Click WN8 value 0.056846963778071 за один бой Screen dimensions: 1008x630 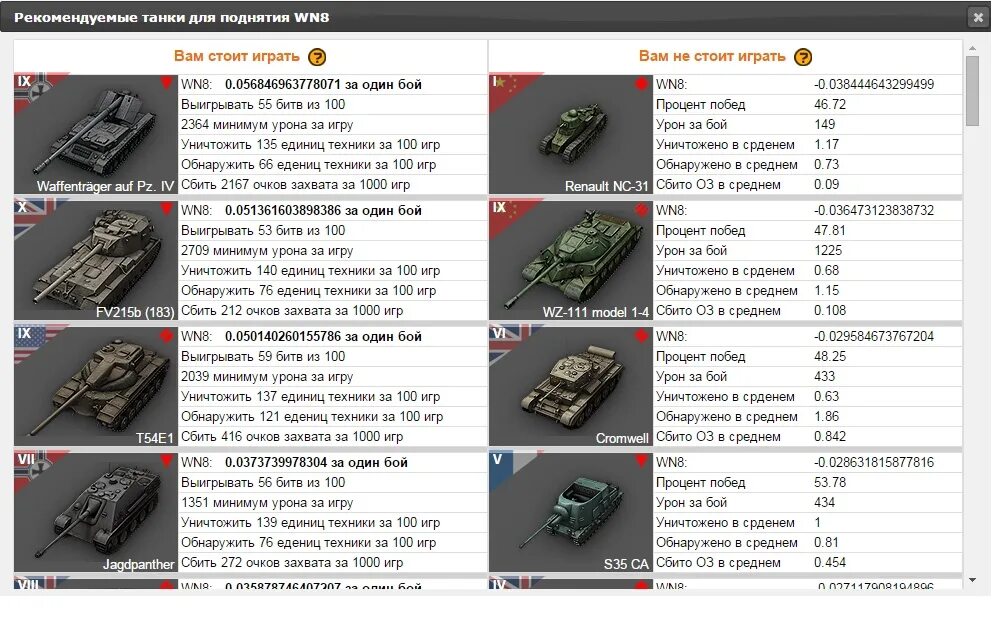[323, 84]
